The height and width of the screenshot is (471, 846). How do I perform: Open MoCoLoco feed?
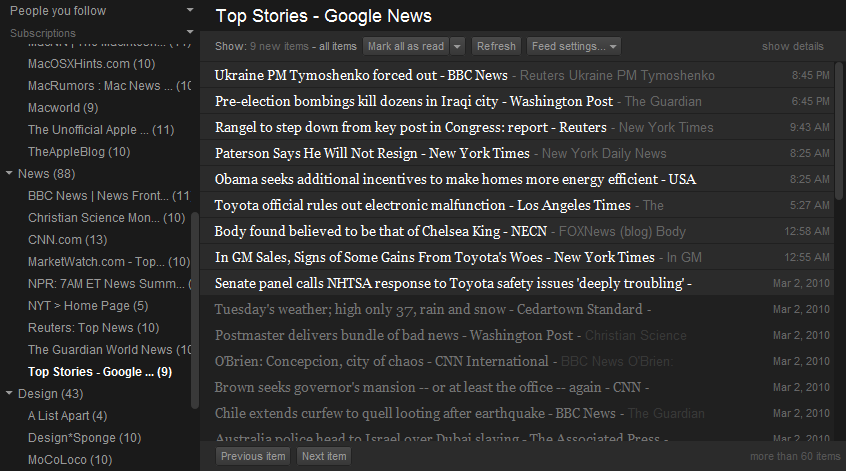click(x=70, y=460)
